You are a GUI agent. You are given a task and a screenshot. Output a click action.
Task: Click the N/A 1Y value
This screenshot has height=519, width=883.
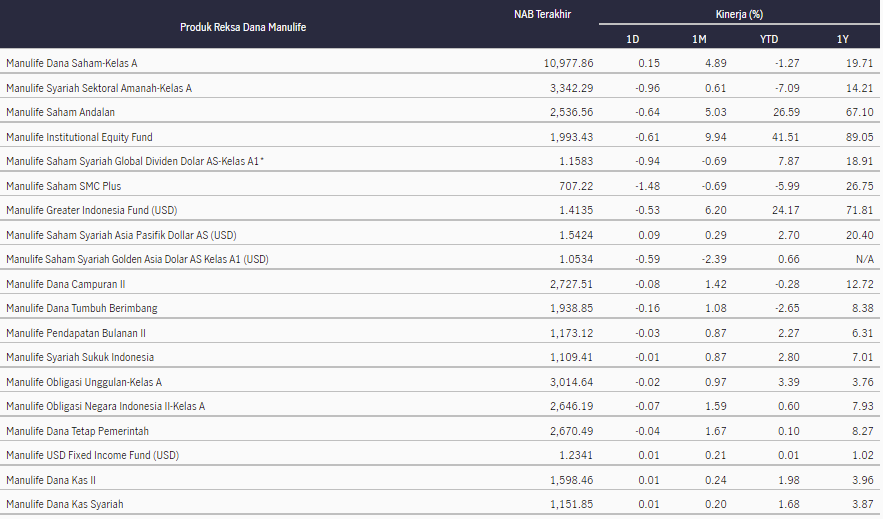click(x=864, y=259)
